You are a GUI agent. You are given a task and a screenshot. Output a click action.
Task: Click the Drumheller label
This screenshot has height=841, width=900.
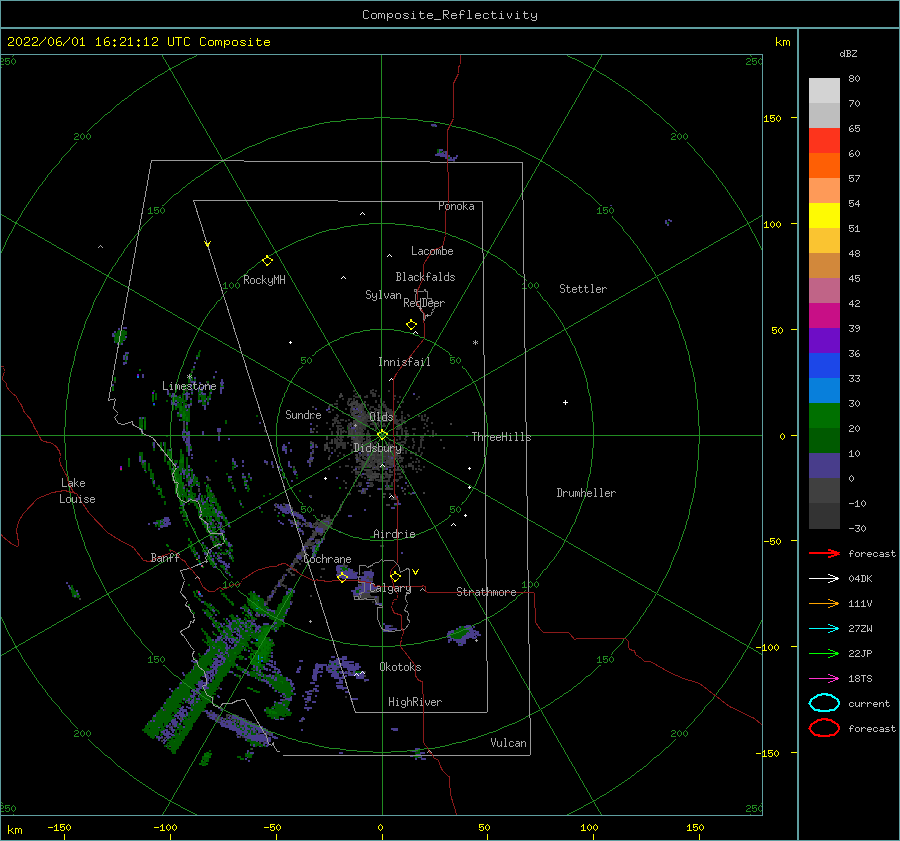tap(586, 493)
